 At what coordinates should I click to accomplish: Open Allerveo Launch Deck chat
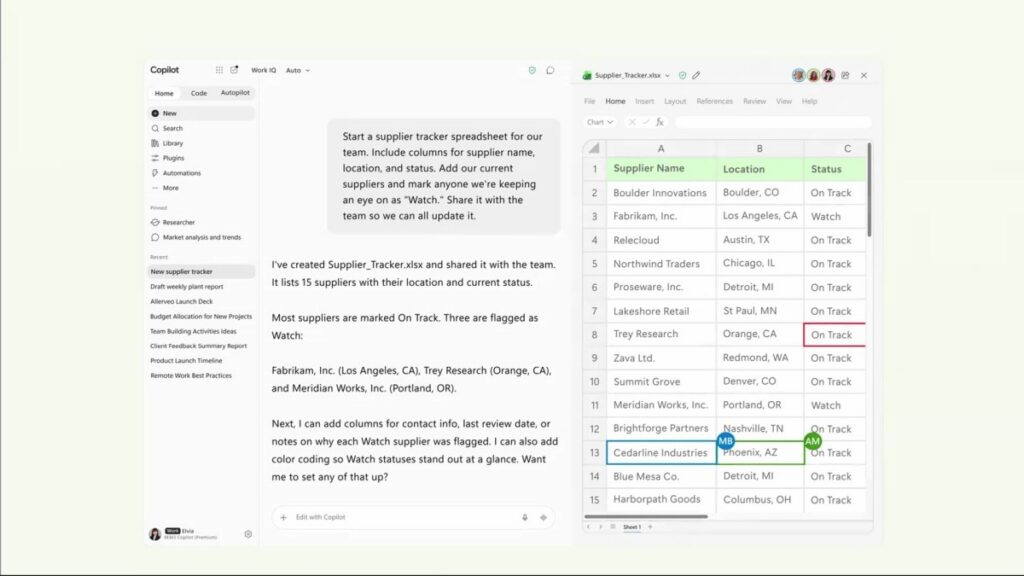(x=182, y=302)
